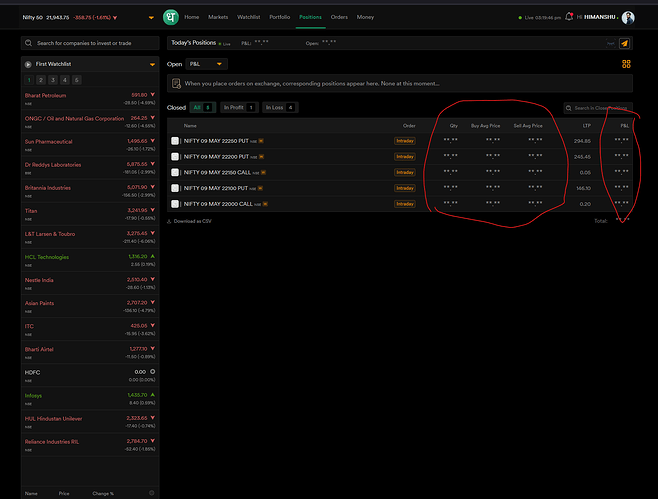Open the HIMANSHU profile avatar
Screen dimensions: 658x499
(628, 18)
